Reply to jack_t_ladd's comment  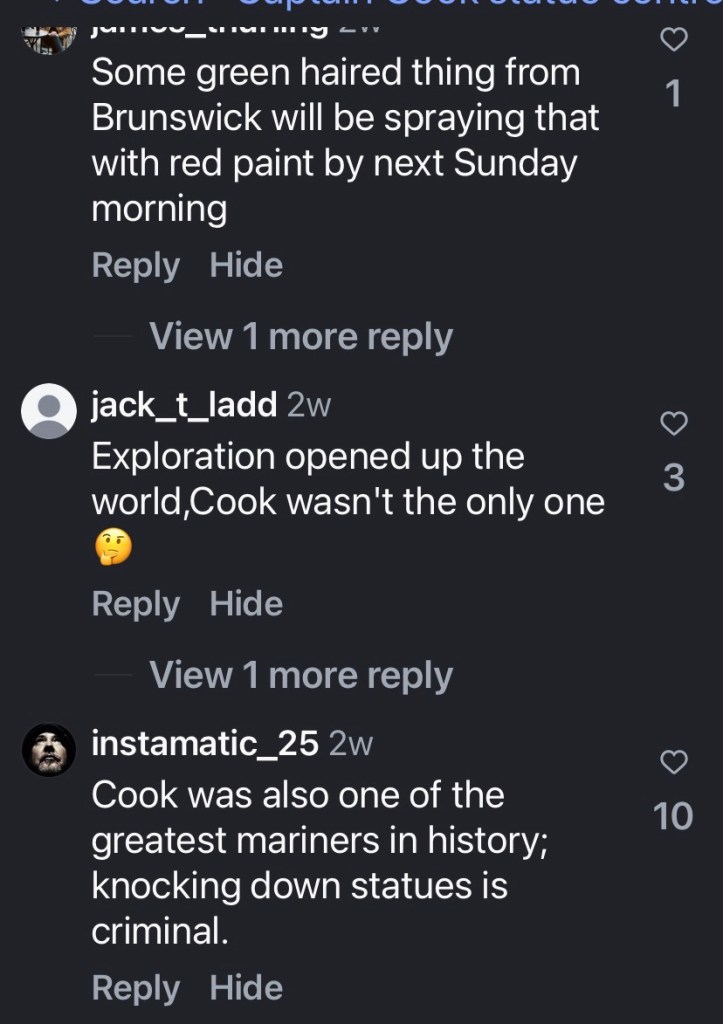click(135, 604)
